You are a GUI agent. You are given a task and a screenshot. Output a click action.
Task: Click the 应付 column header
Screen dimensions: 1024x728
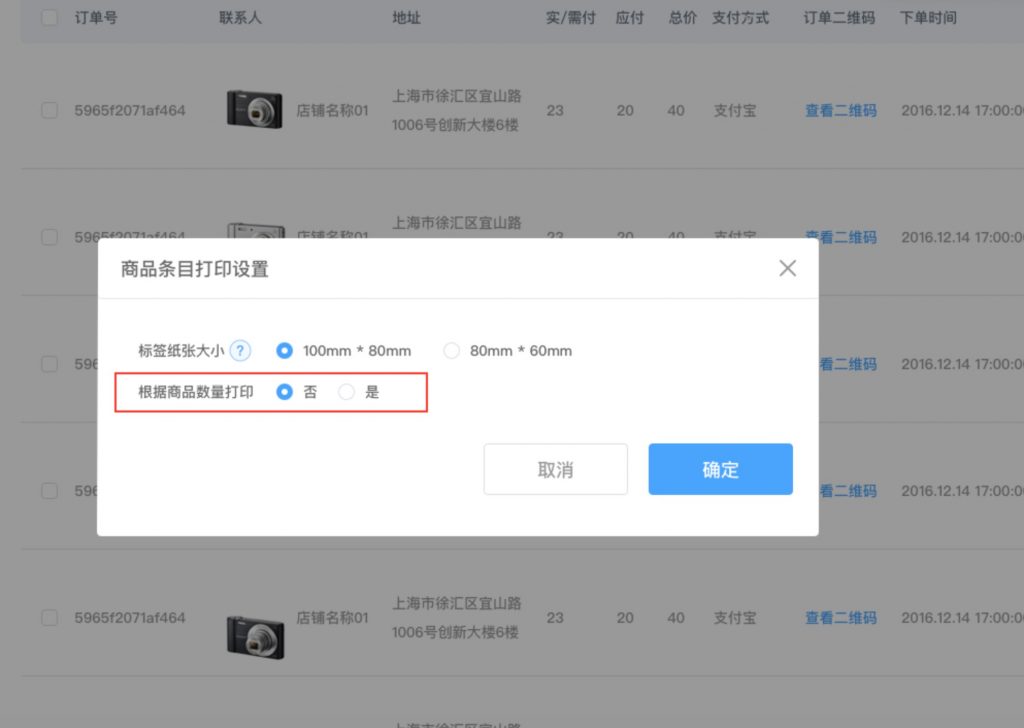pos(630,18)
